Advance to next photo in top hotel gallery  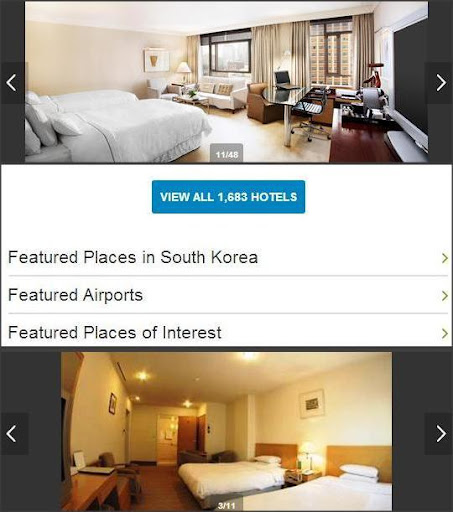(440, 83)
